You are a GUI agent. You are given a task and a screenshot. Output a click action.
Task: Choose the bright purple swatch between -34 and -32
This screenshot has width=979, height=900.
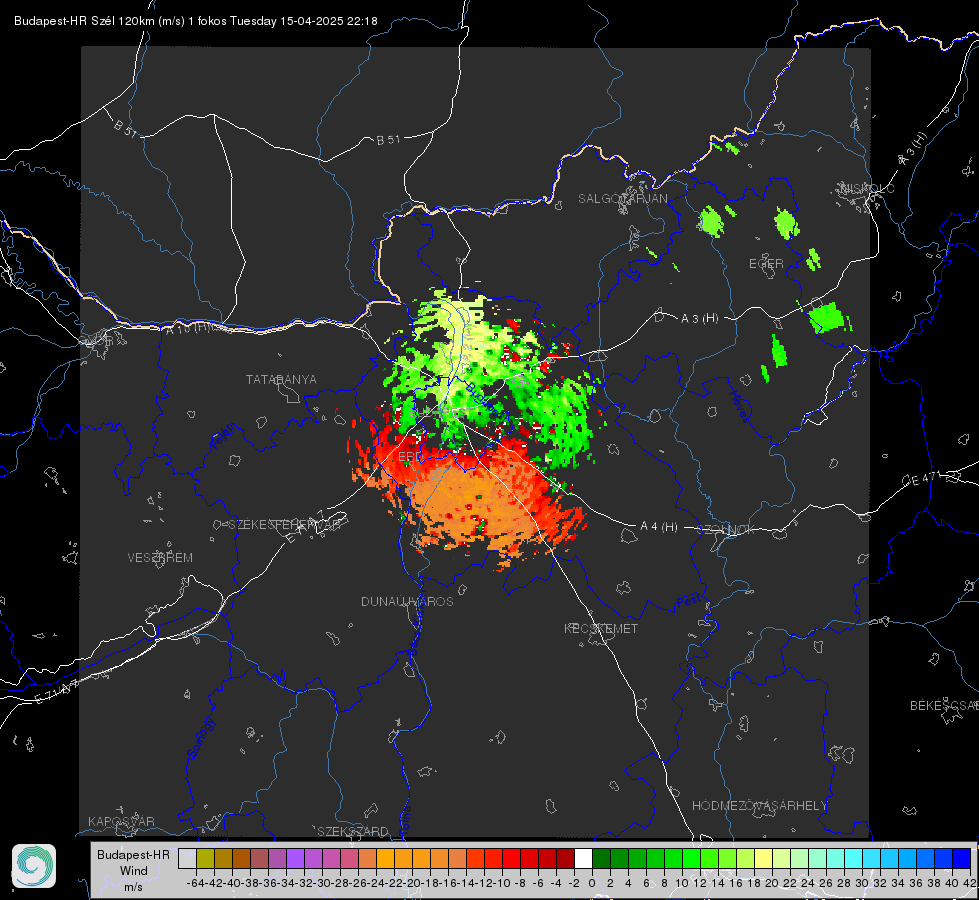295,858
